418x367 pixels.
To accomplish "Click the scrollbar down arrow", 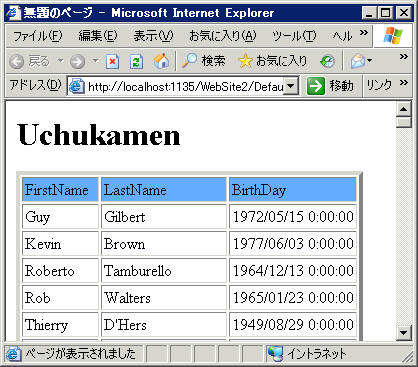I will tap(404, 332).
